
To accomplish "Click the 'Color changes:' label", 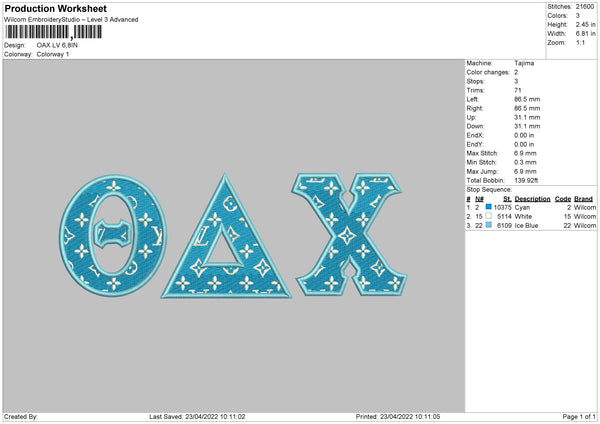I will pos(488,72).
